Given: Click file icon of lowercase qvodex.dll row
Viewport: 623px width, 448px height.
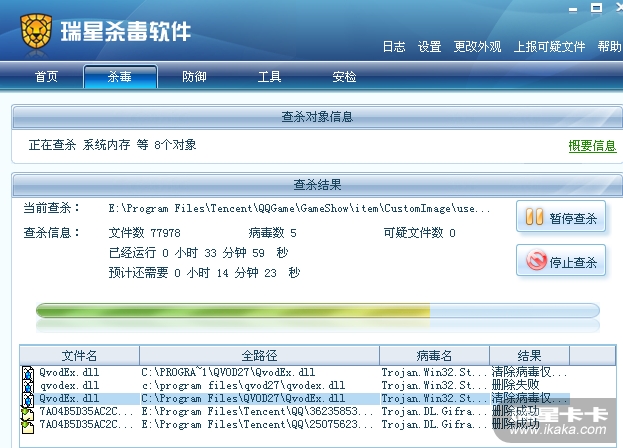Looking at the screenshot, I should click(28, 386).
